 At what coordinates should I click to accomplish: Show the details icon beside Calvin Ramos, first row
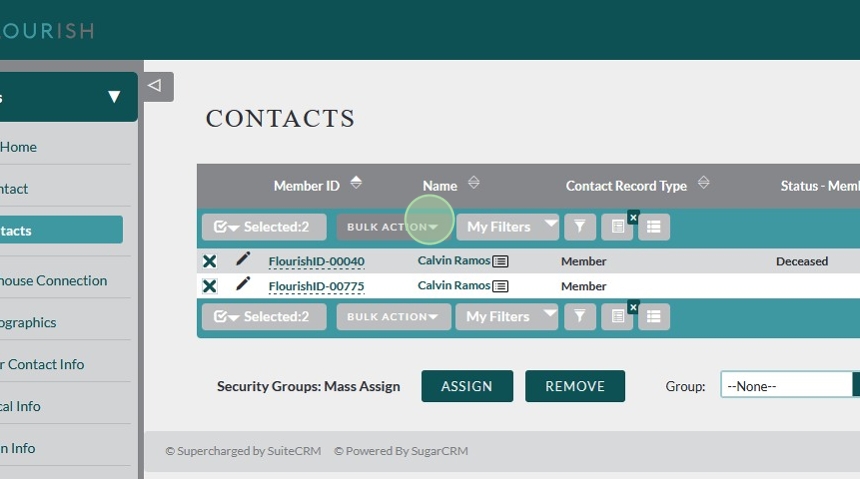tap(501, 261)
